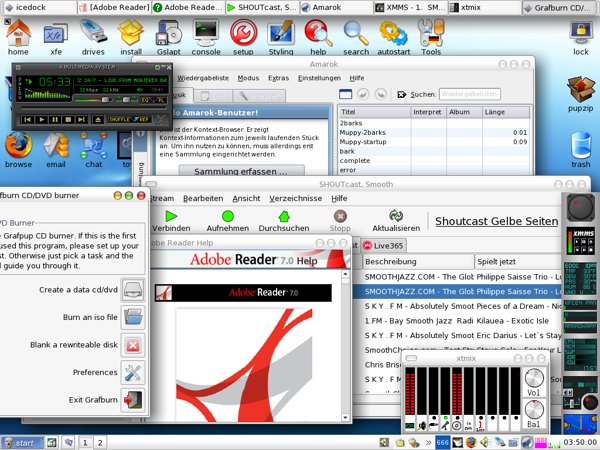Open the chat desktop icon

[x=93, y=149]
